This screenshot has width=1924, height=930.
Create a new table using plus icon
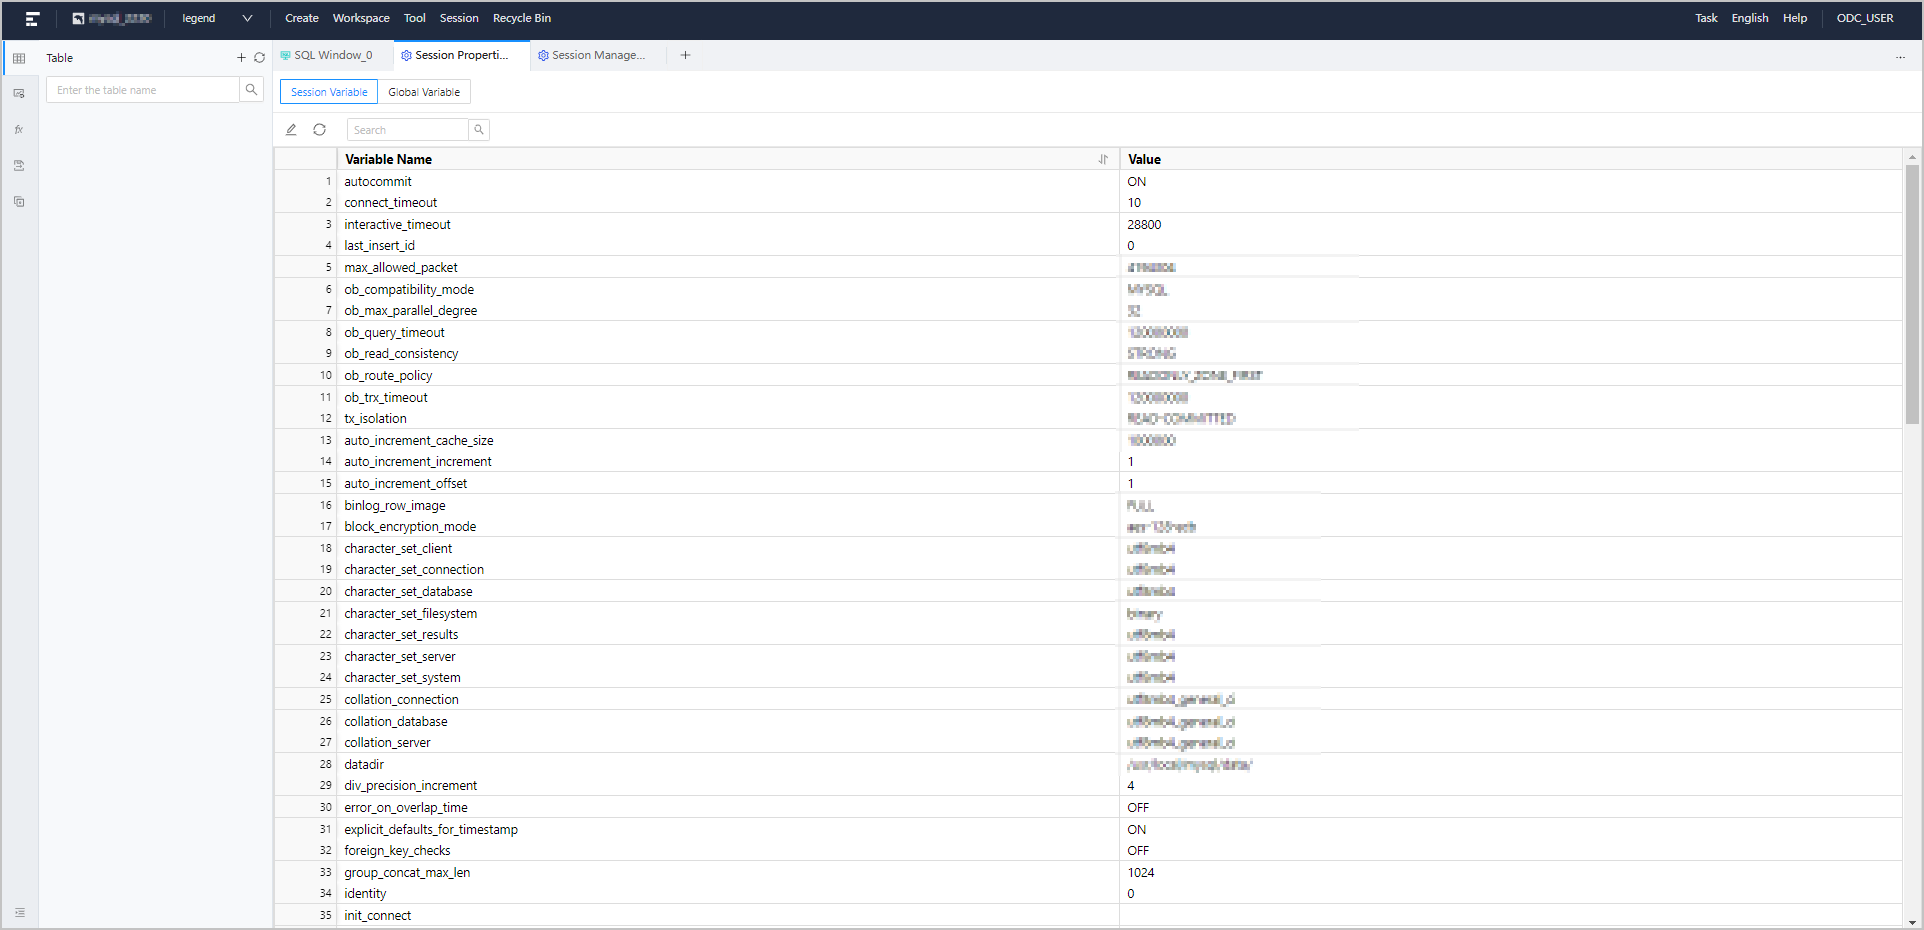click(241, 58)
